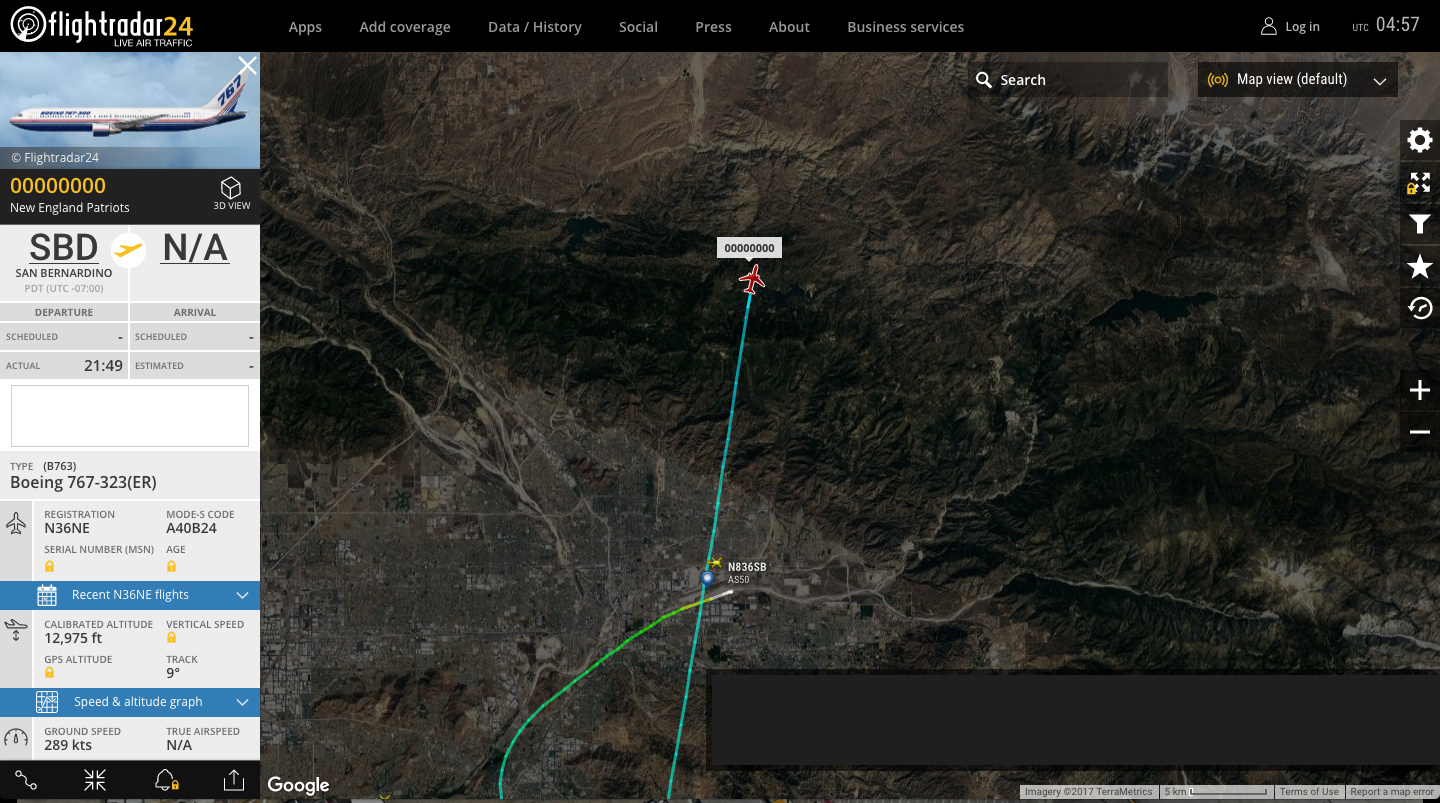
Task: Click the map Search field
Action: [1068, 80]
